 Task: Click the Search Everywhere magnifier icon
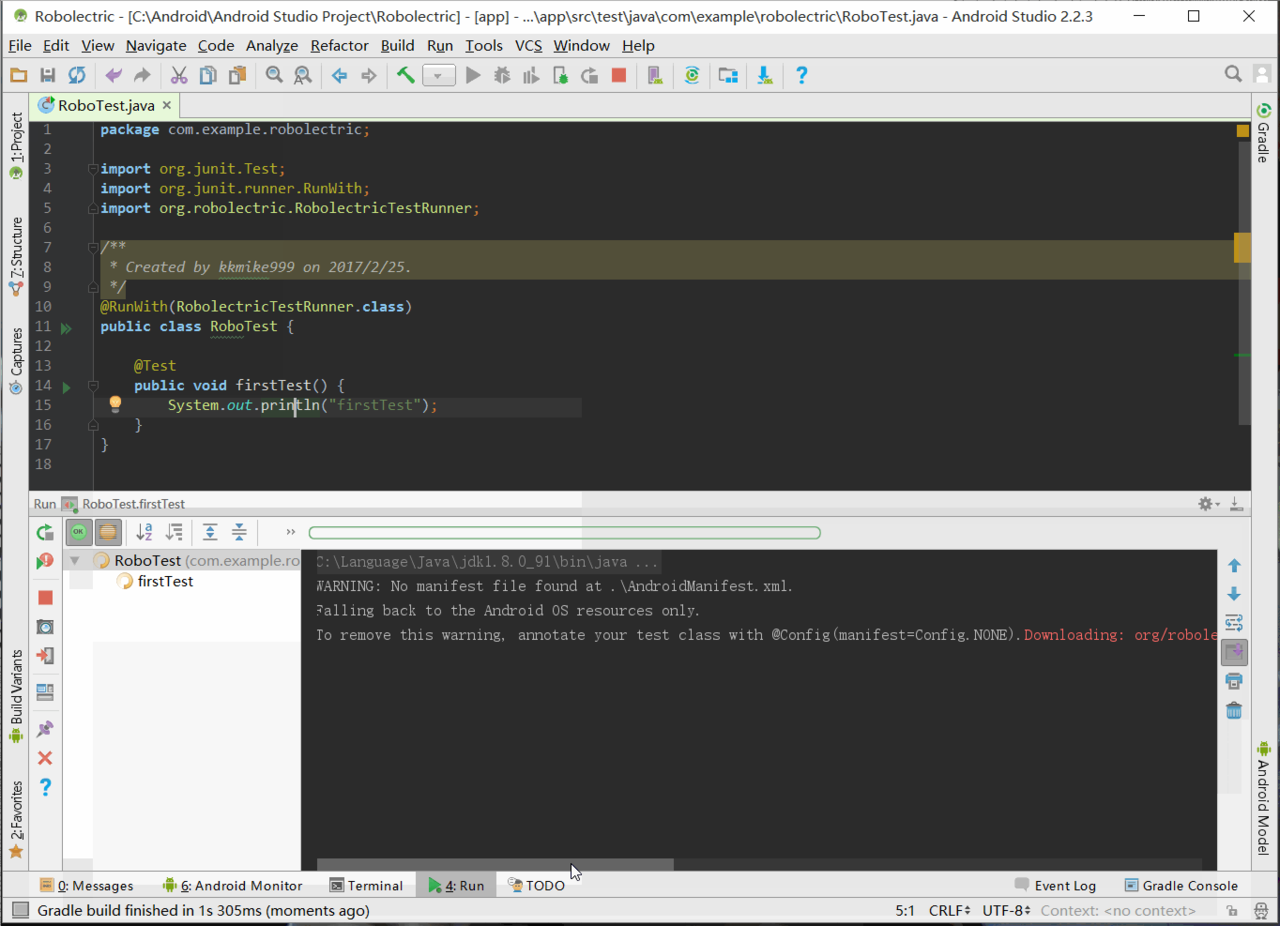coord(1233,74)
